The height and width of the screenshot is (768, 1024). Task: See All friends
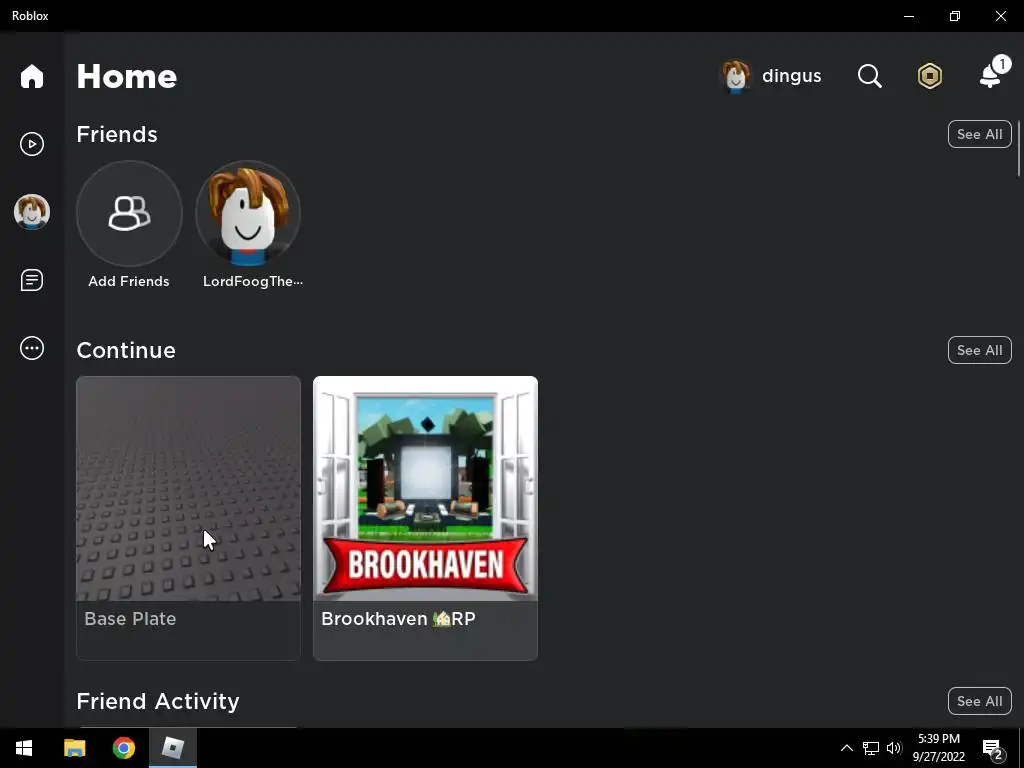pos(980,134)
